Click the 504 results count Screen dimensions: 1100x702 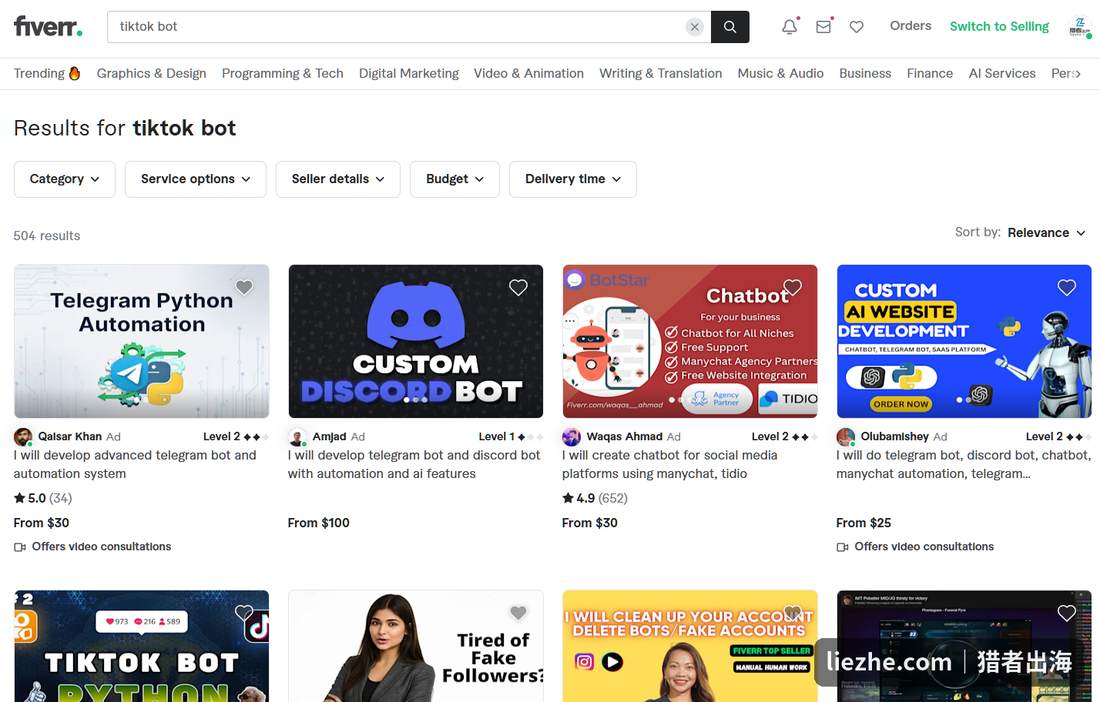tap(47, 236)
